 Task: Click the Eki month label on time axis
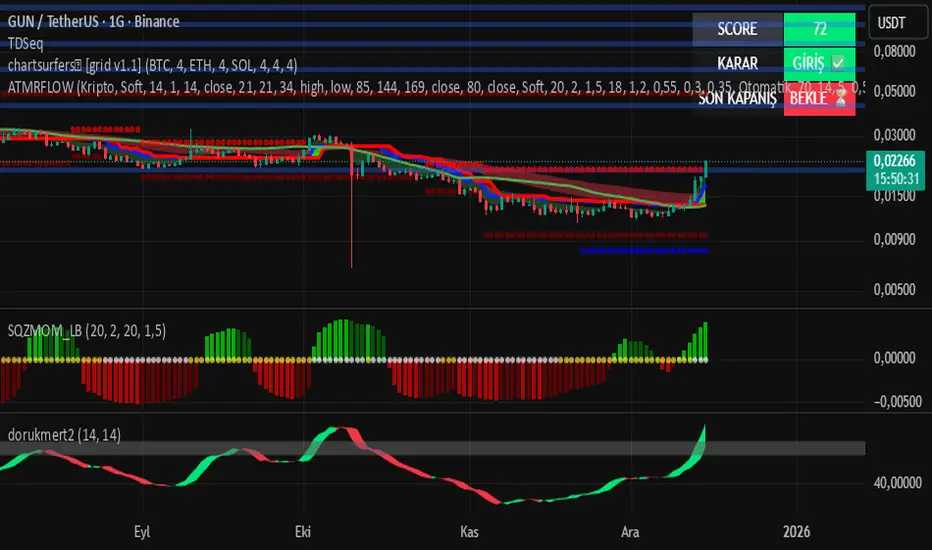click(x=303, y=532)
